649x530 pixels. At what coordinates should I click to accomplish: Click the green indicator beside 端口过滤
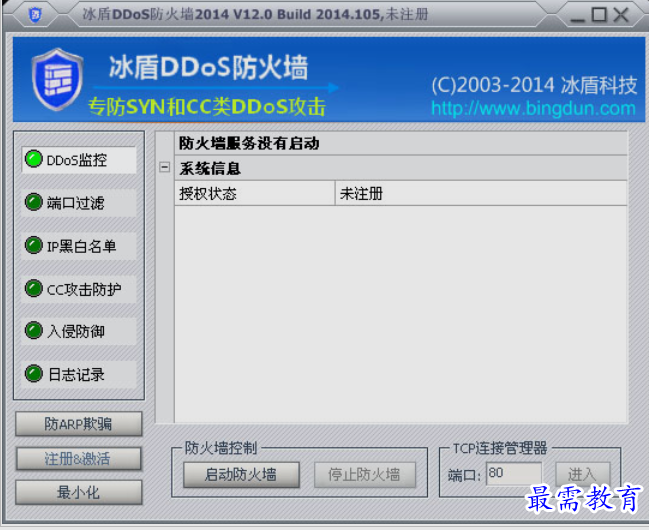(34, 202)
